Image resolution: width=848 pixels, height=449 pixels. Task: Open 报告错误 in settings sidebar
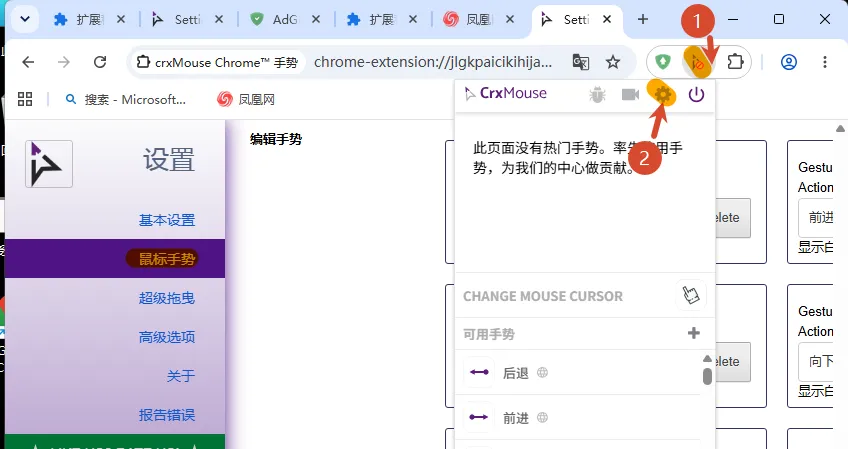[x=167, y=415]
